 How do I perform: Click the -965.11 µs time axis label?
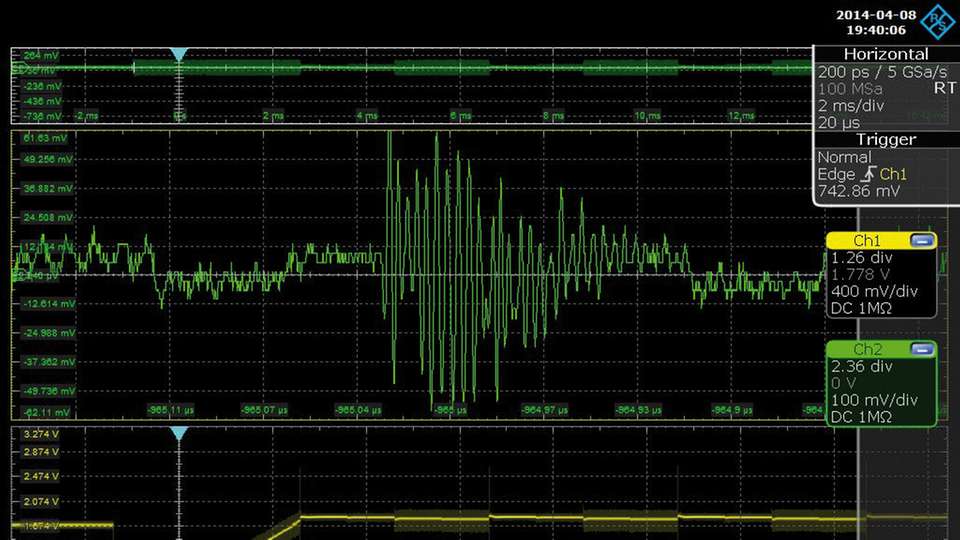(x=171, y=410)
